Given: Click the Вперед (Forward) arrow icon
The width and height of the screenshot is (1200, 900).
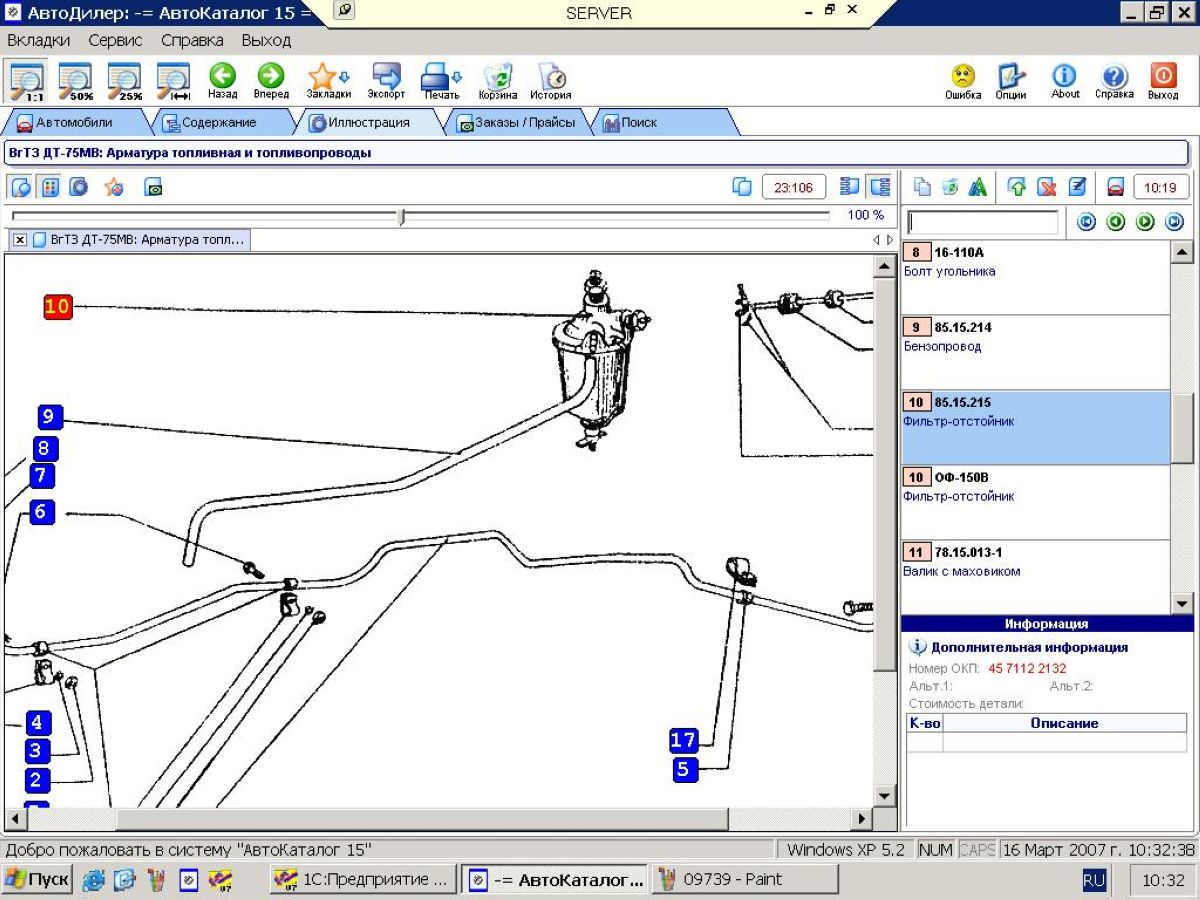Looking at the screenshot, I should [x=271, y=80].
